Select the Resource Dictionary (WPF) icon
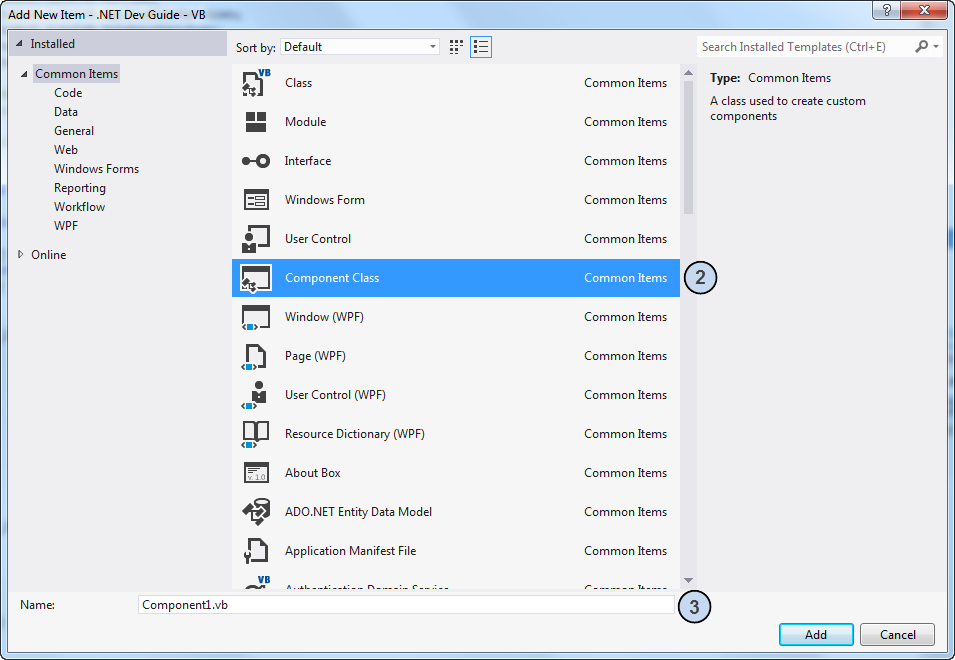This screenshot has height=660, width=955. [256, 434]
